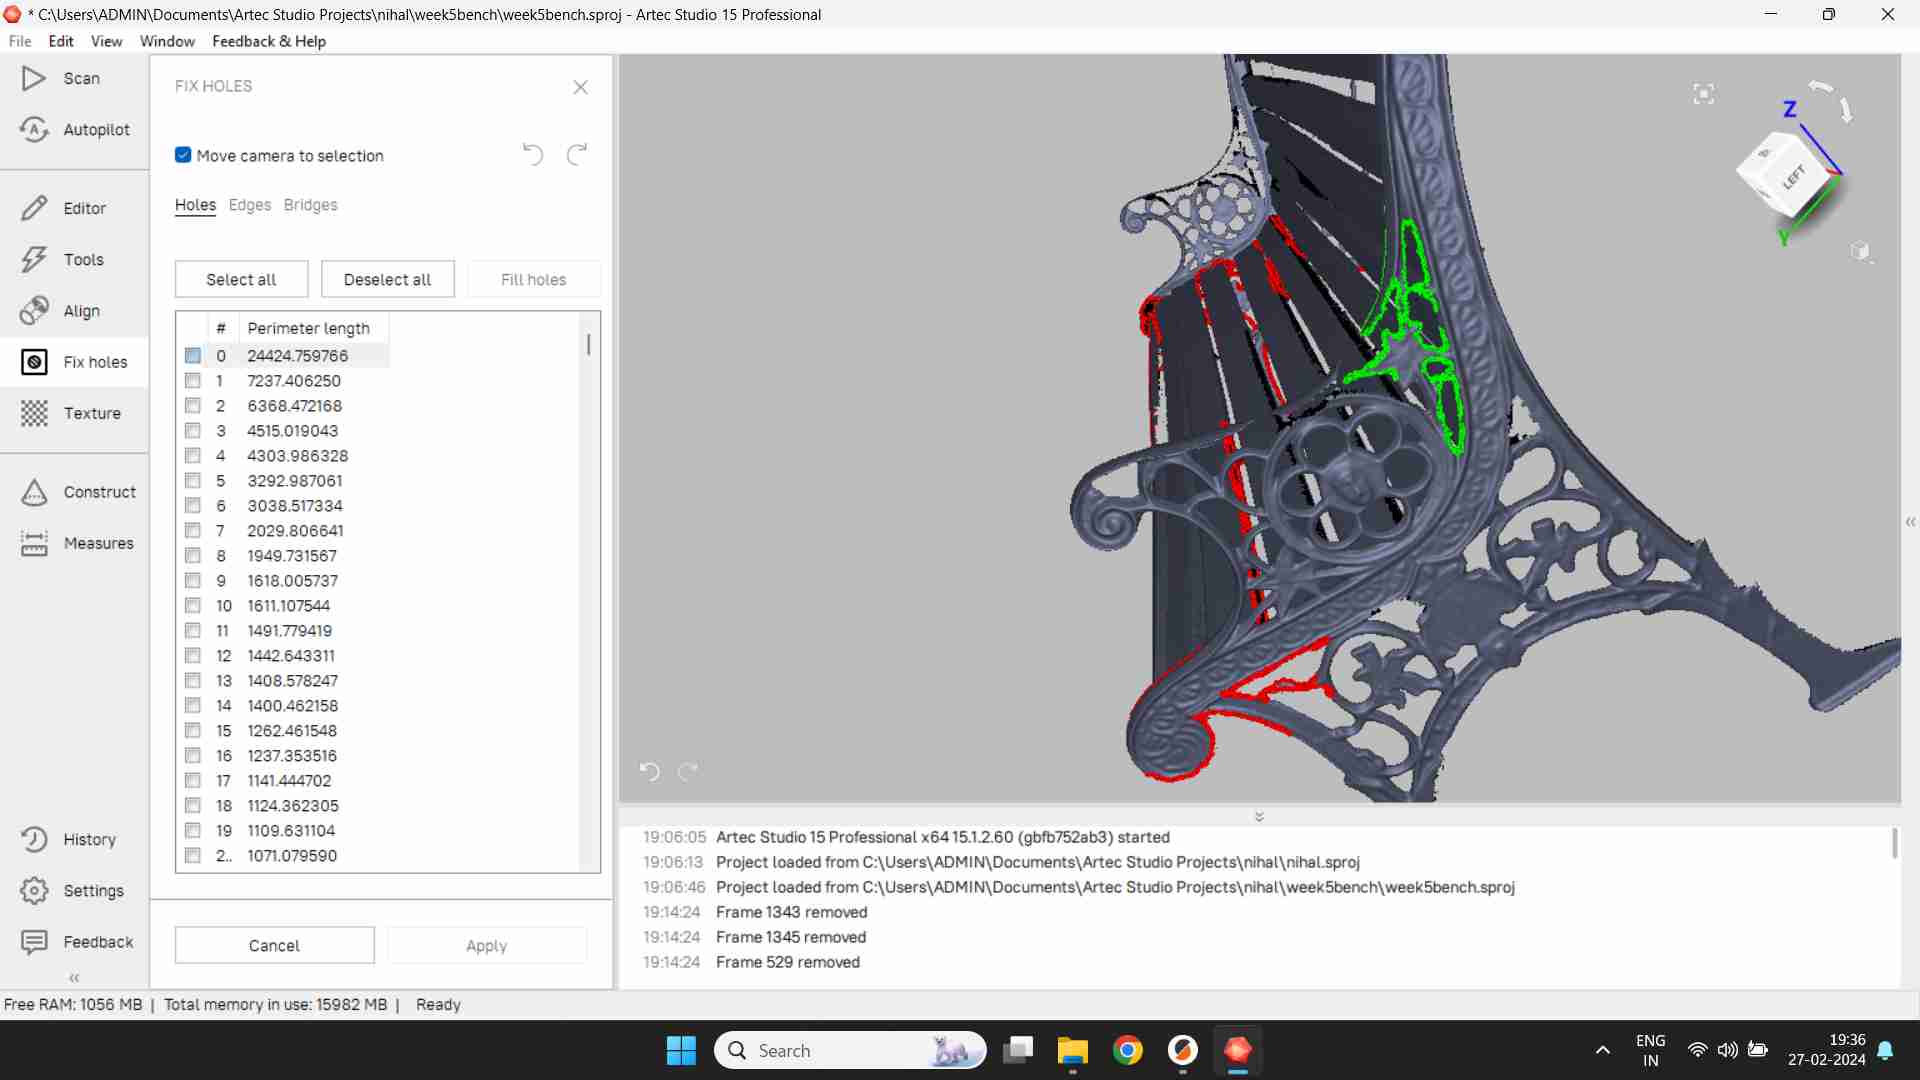Switch to the Bridges tab
This screenshot has height=1080, width=1920.
[310, 205]
